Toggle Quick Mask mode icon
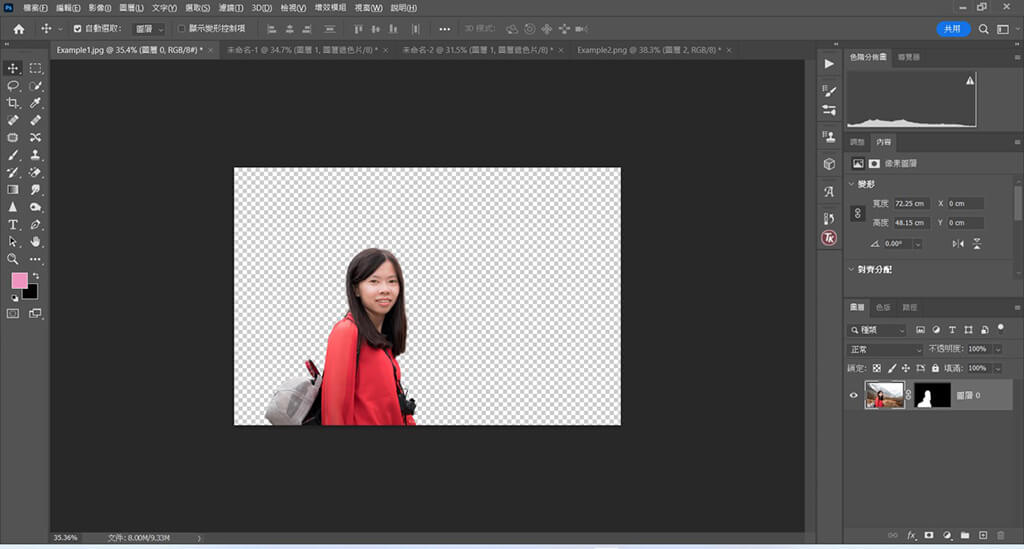Screen dimensions: 1024x549 [x=12, y=313]
